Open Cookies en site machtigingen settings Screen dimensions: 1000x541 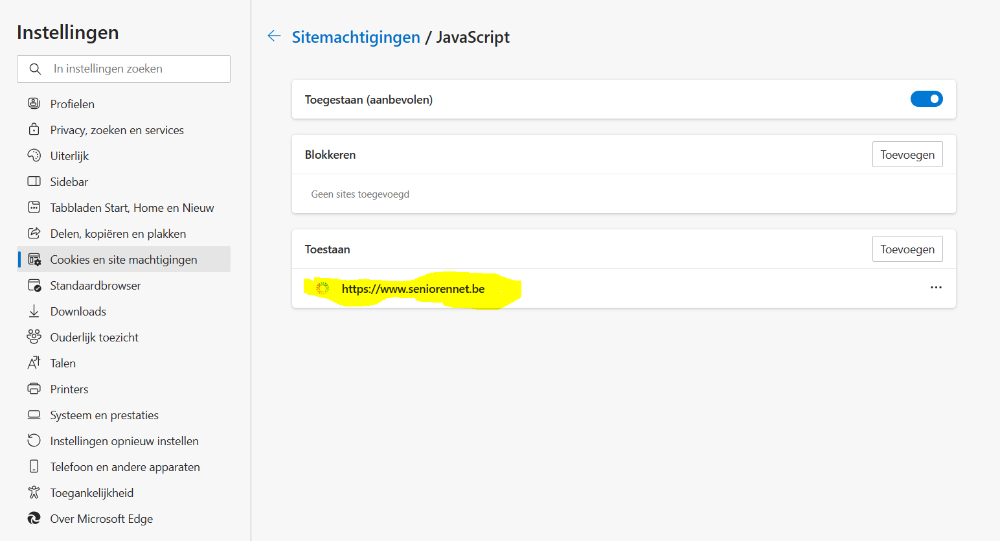click(x=123, y=260)
